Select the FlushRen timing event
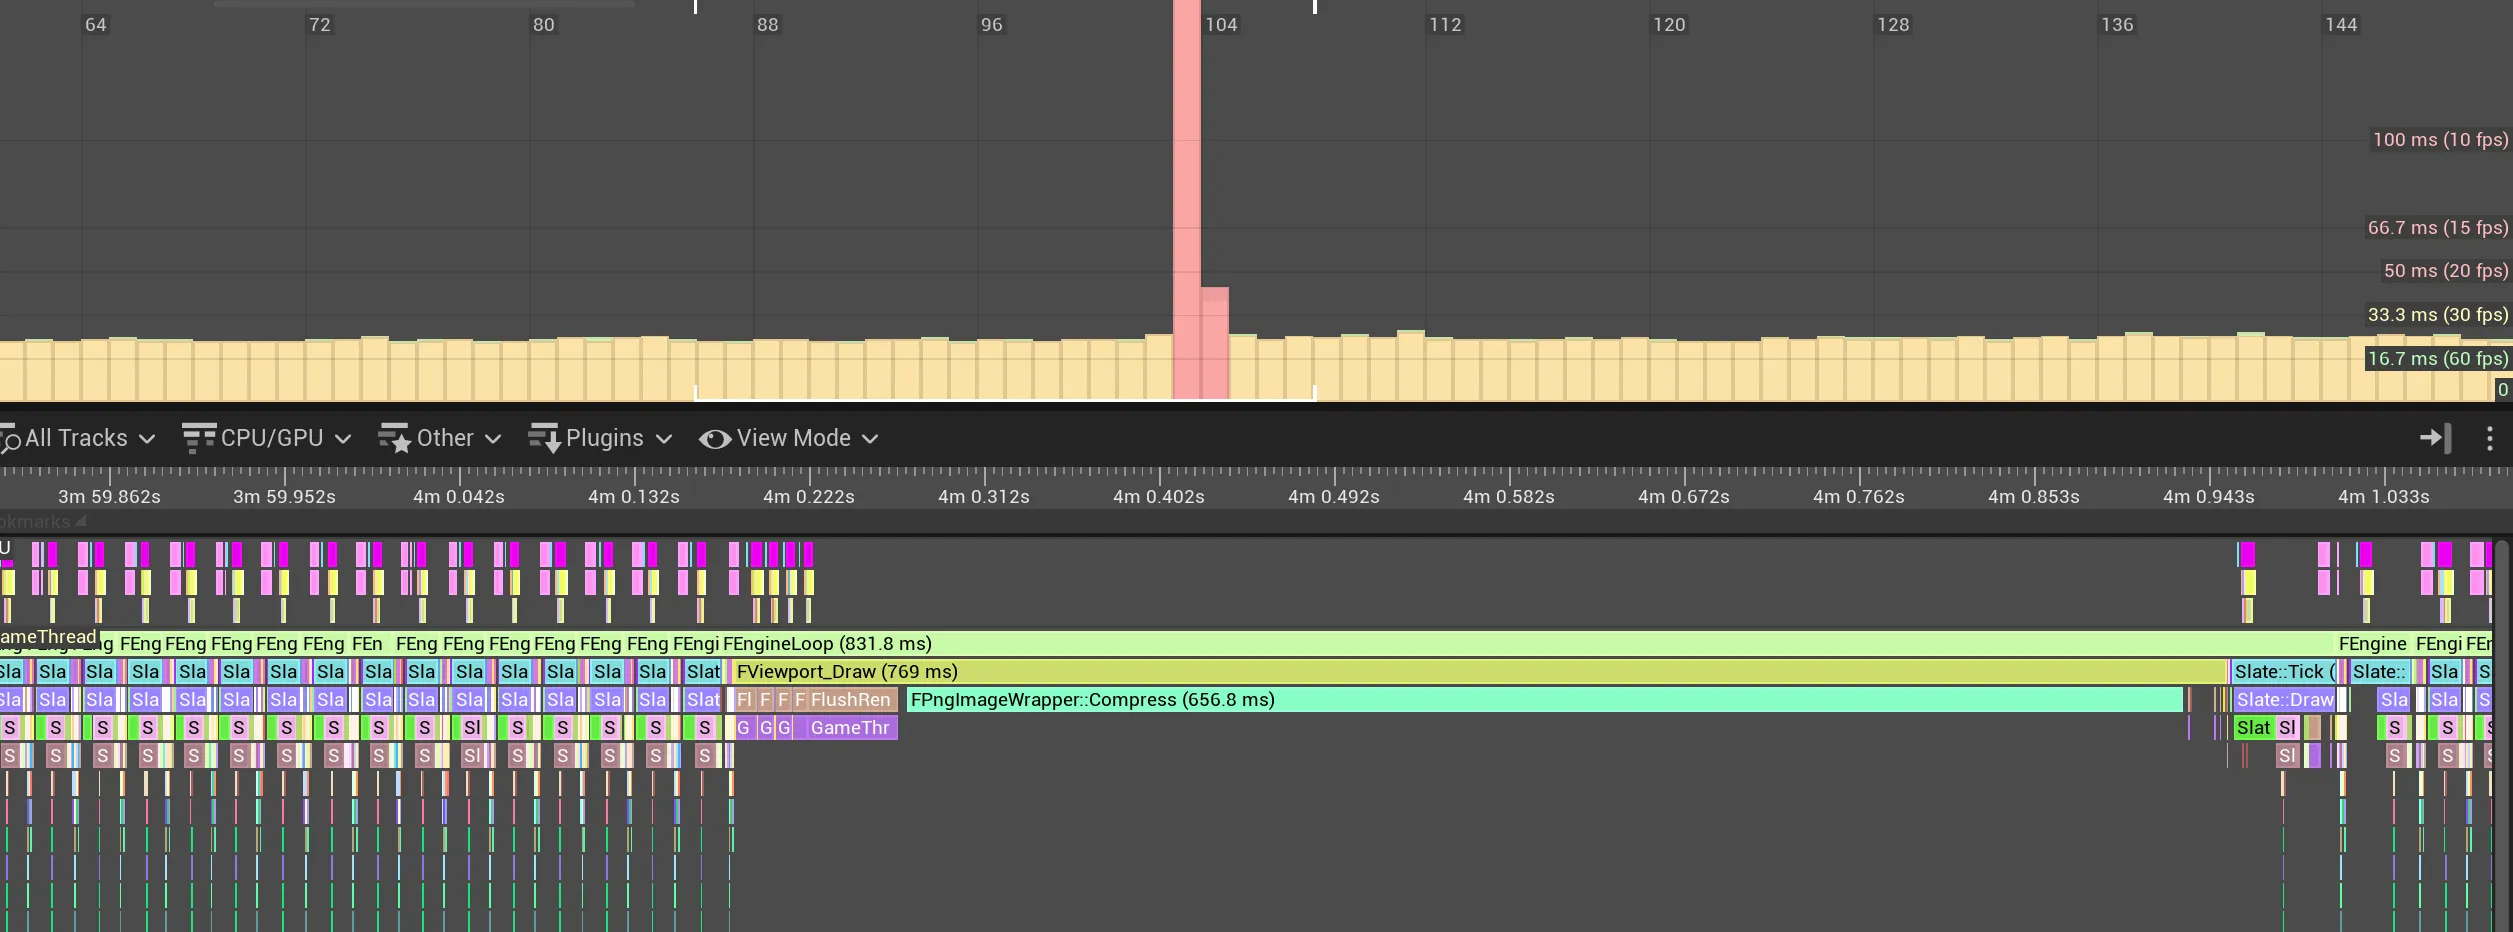This screenshot has height=932, width=2513. [852, 700]
